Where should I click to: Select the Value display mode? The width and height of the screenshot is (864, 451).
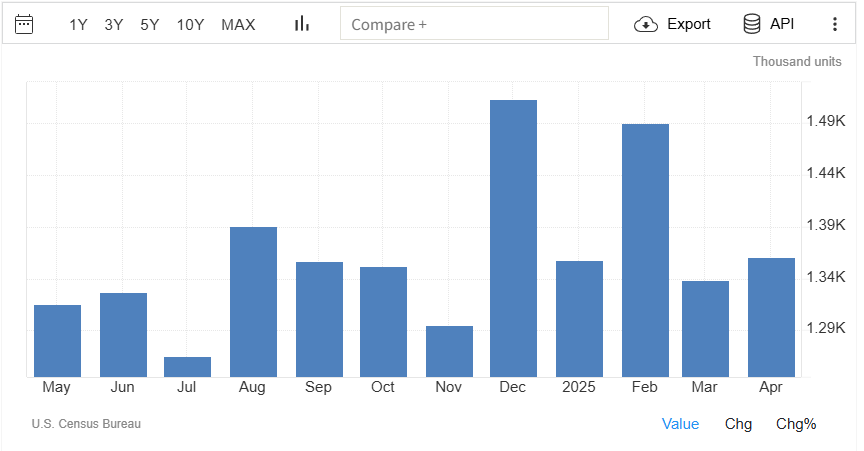[x=680, y=424]
